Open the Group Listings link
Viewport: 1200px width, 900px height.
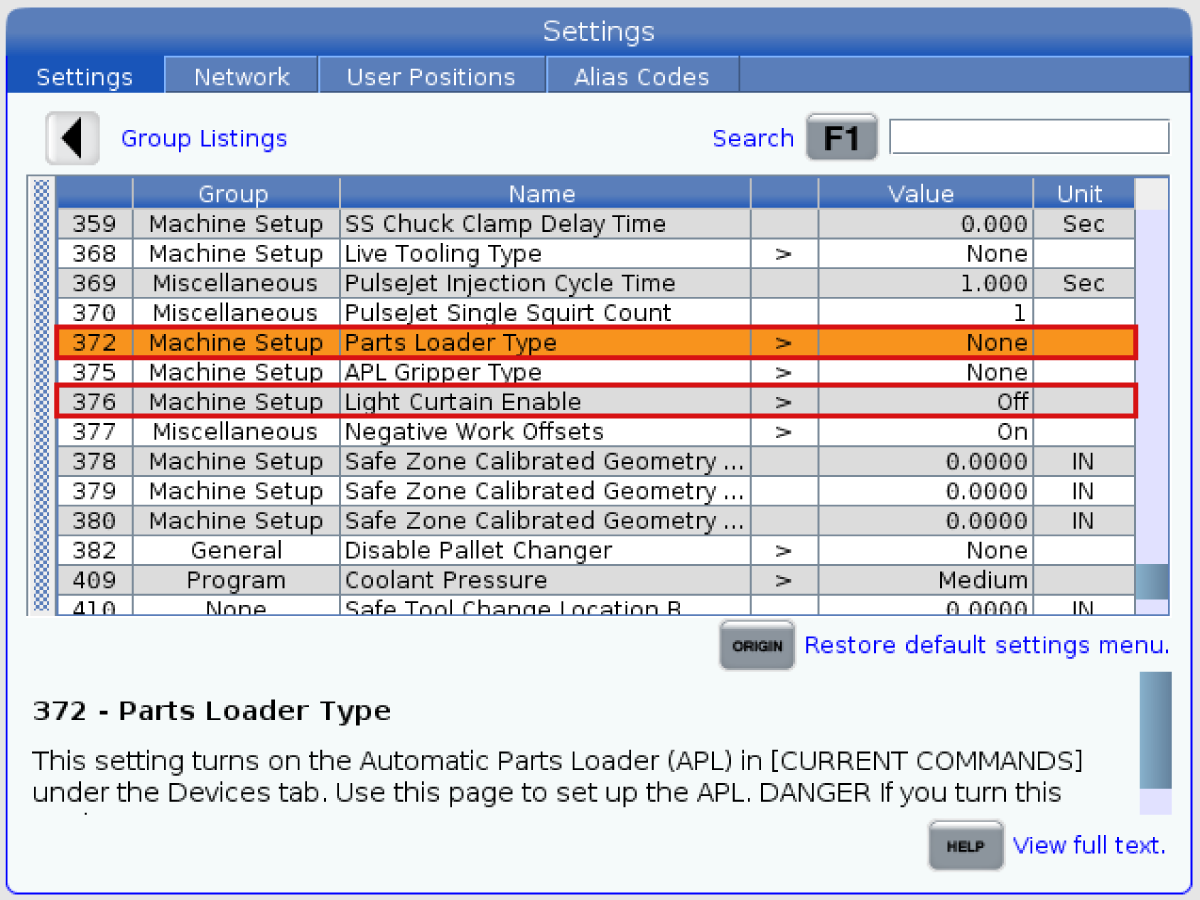[204, 138]
